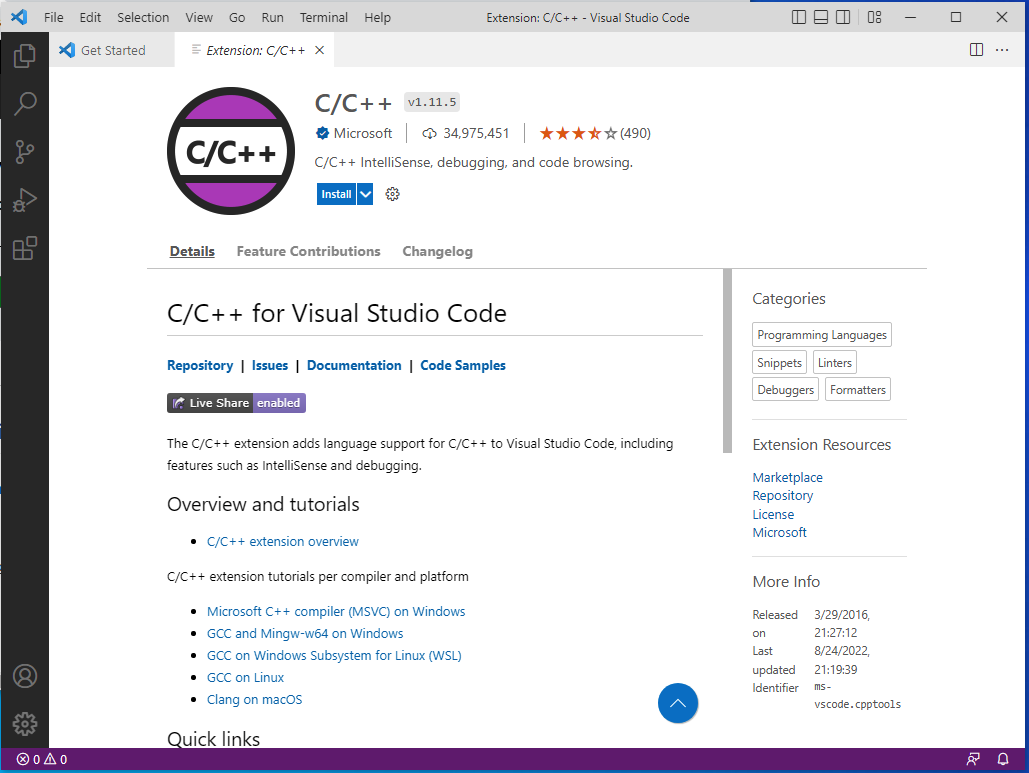
Task: Open the Accounts icon in activity bar
Action: [x=24, y=676]
